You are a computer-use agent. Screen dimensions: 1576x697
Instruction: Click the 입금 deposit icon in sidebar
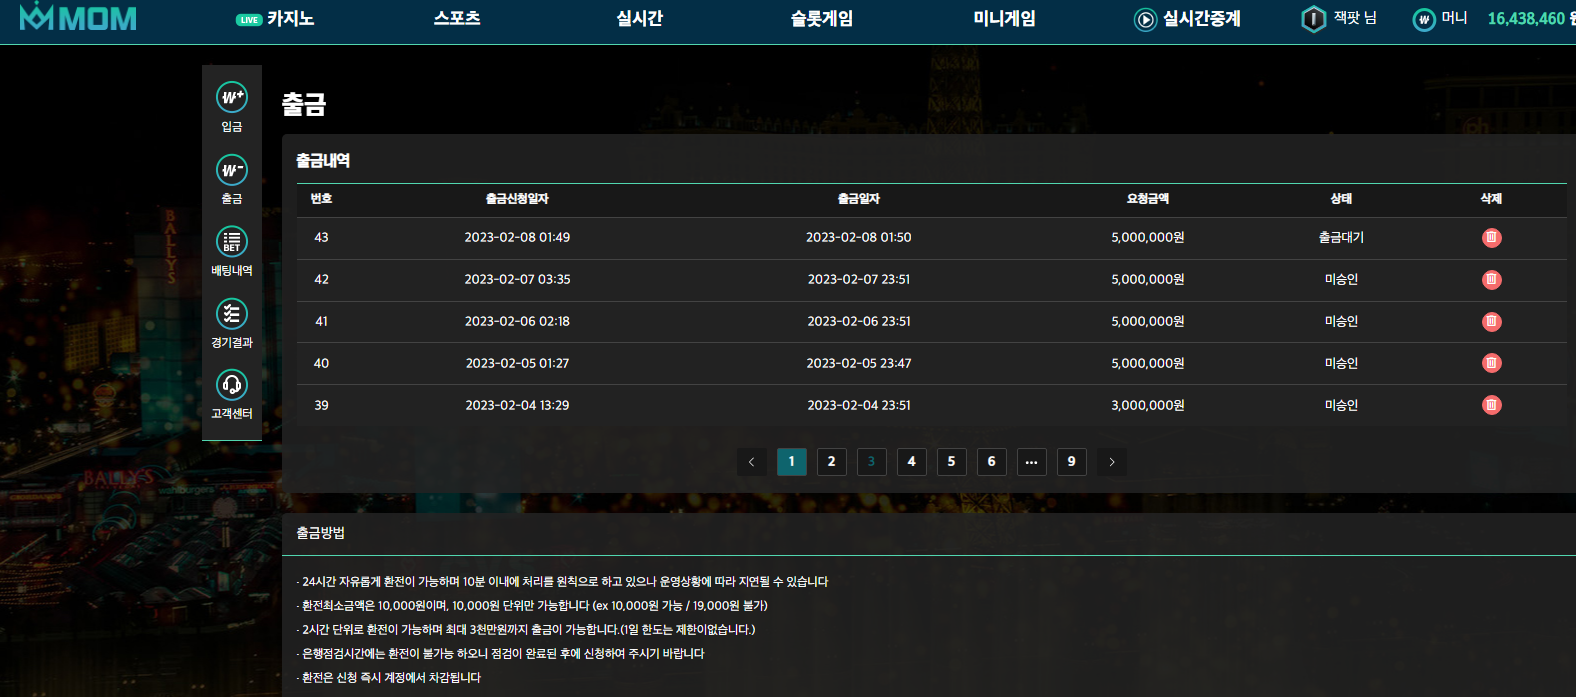point(232,98)
